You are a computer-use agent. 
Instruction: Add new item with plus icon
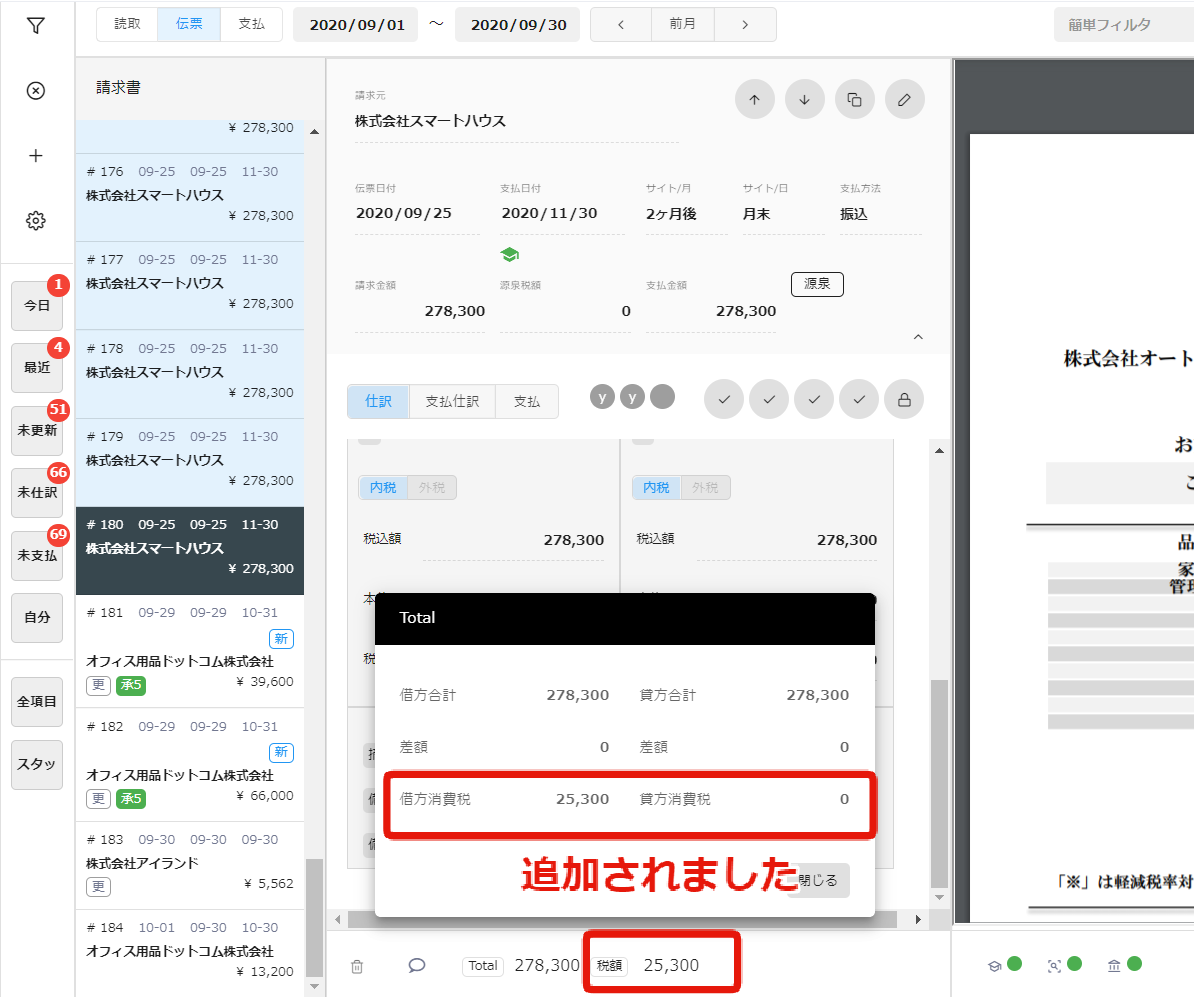coord(35,155)
